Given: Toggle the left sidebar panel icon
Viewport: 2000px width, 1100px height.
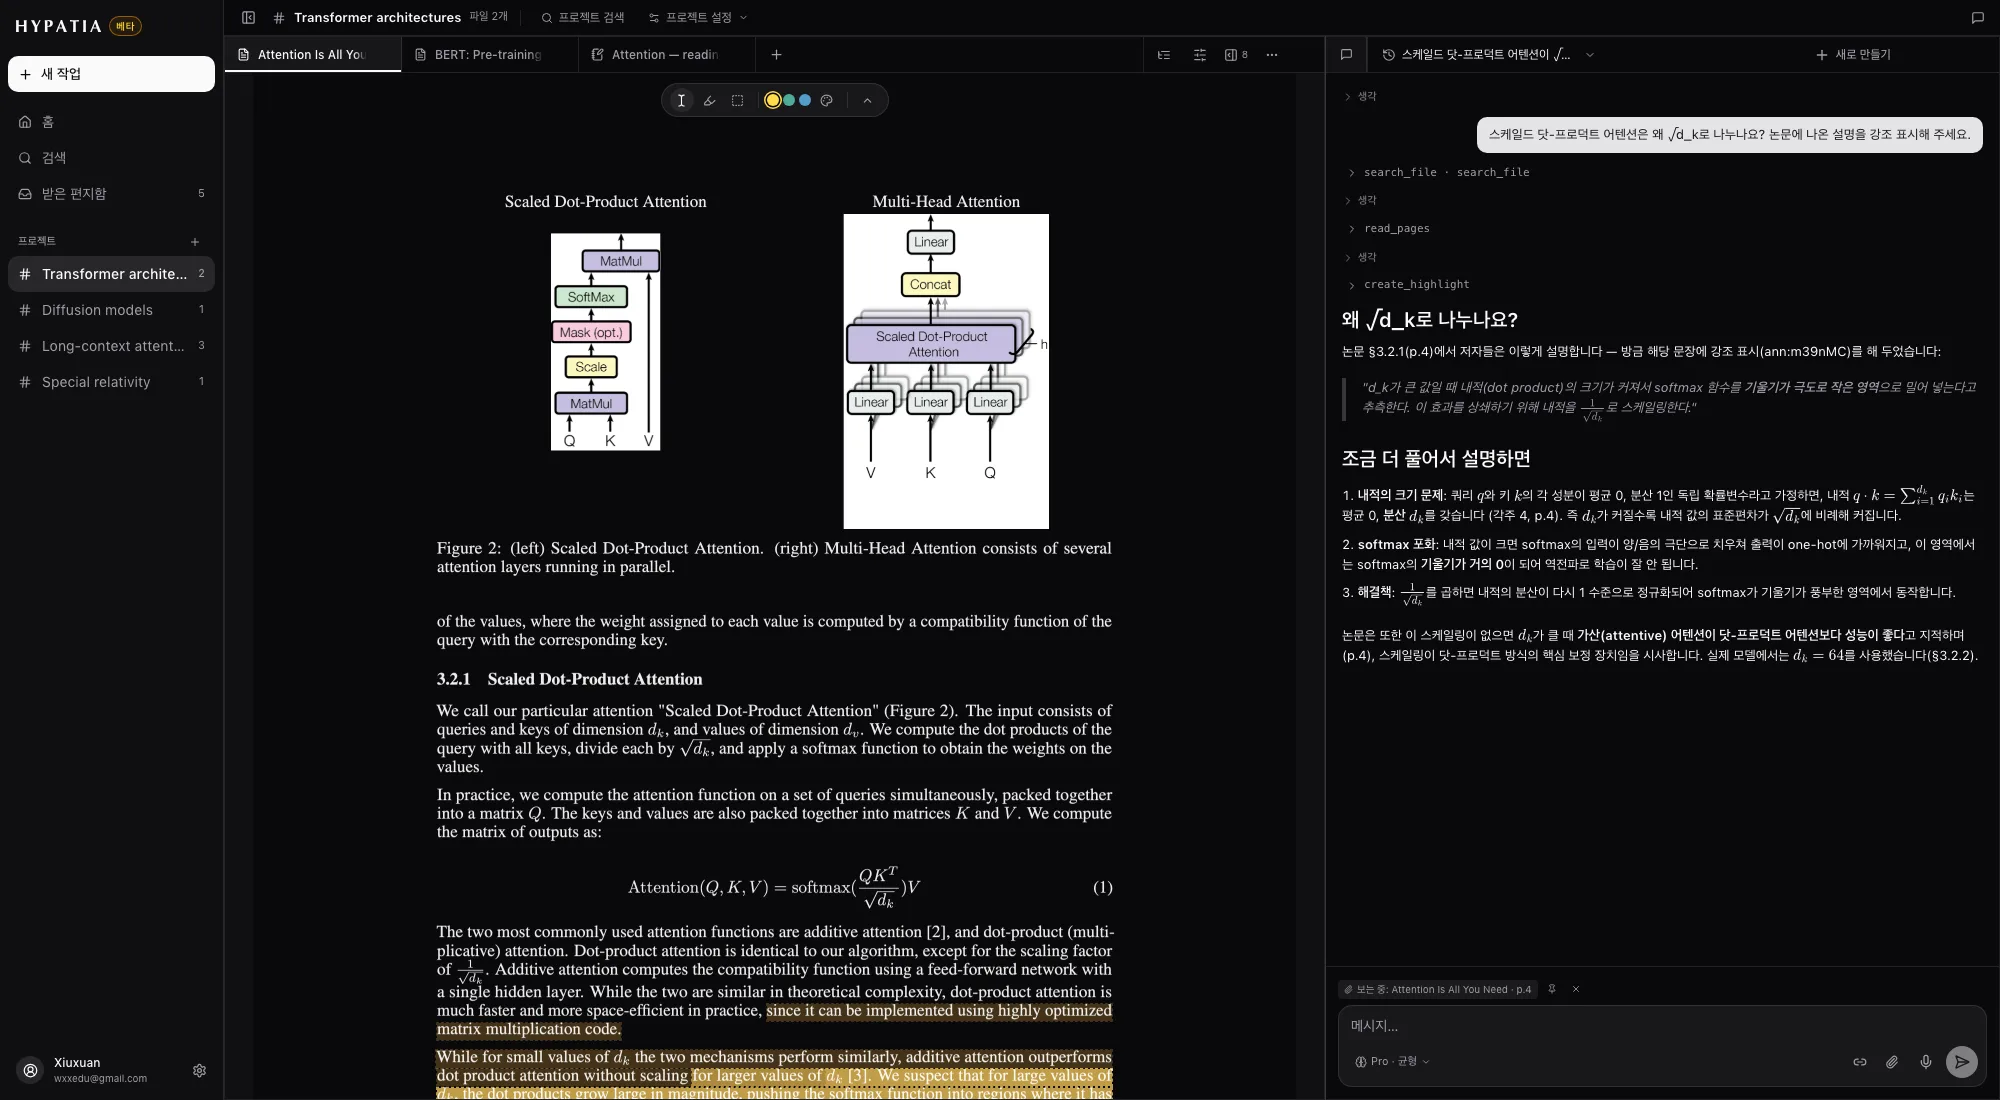Looking at the screenshot, I should pyautogui.click(x=249, y=17).
